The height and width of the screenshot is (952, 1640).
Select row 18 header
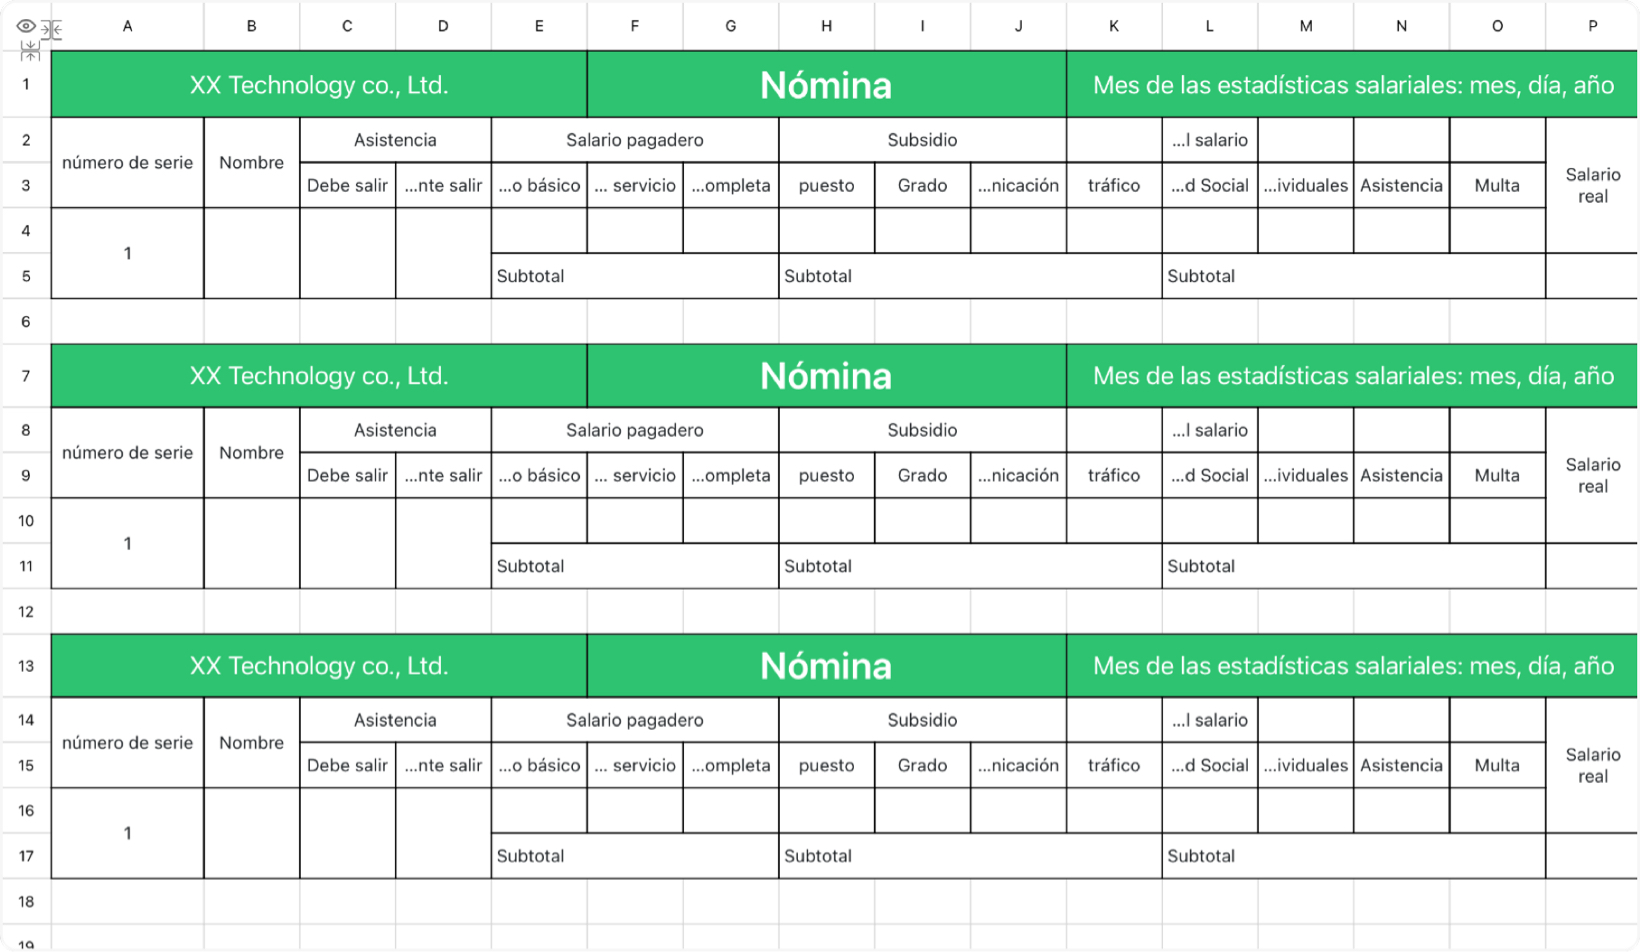(x=26, y=901)
